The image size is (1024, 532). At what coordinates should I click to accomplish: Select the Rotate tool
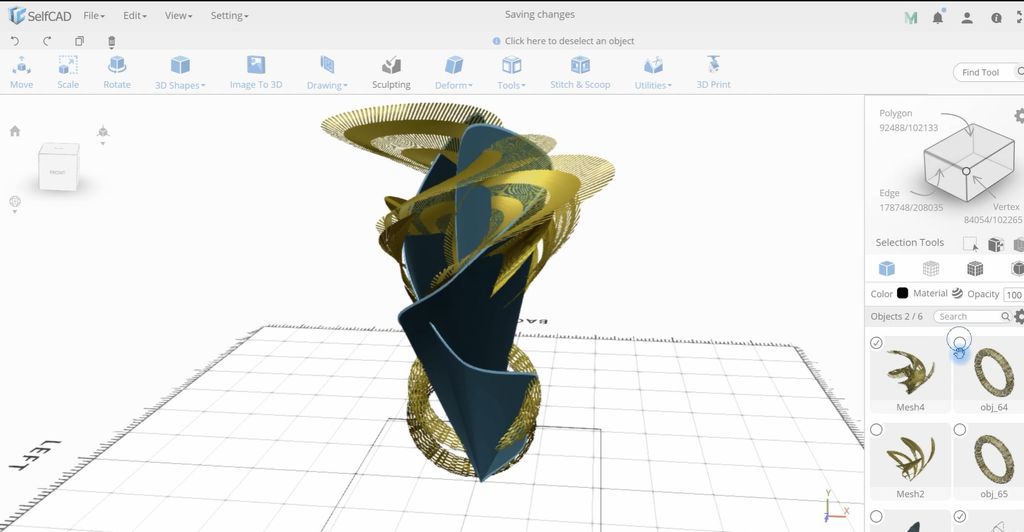(x=117, y=72)
